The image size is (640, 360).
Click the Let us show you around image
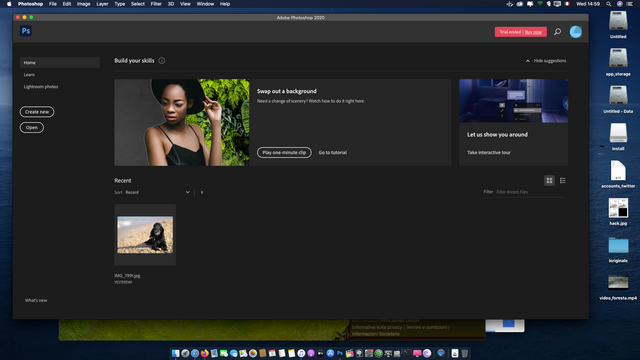click(x=513, y=101)
